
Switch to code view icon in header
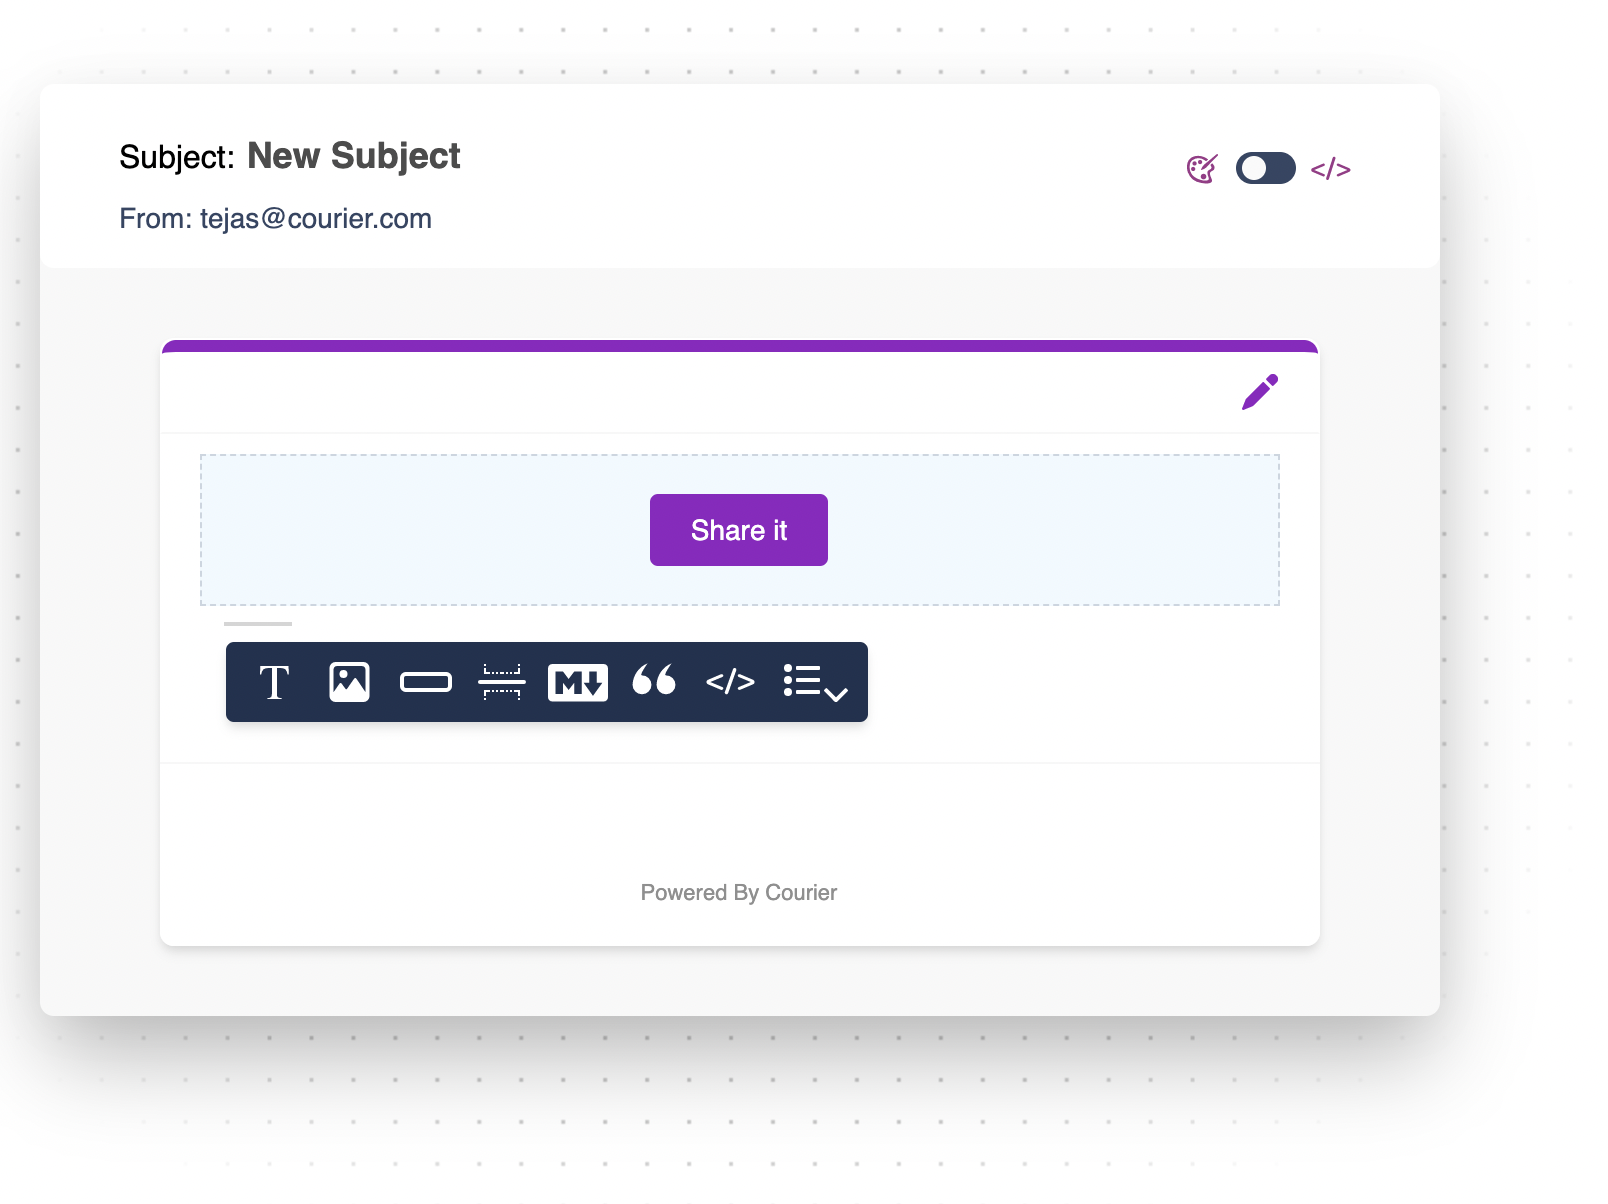(x=1330, y=169)
